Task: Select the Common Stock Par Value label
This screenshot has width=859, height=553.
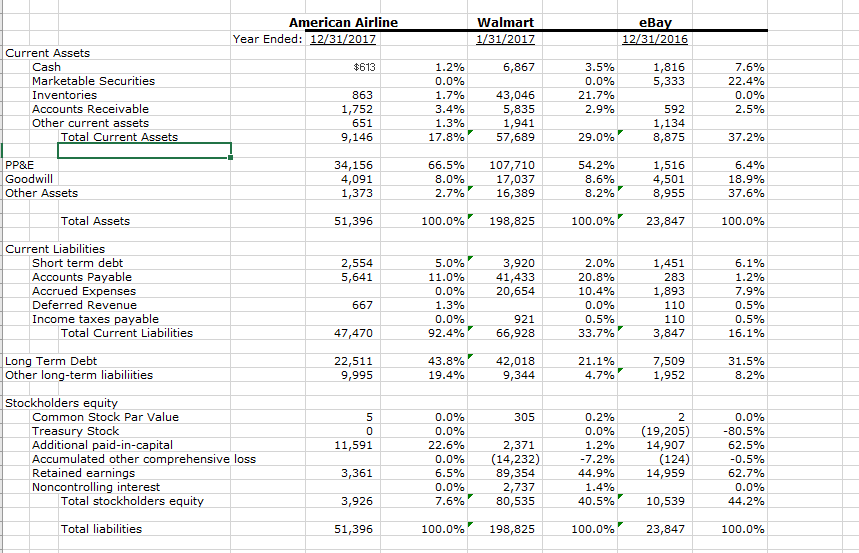Action: pos(105,417)
